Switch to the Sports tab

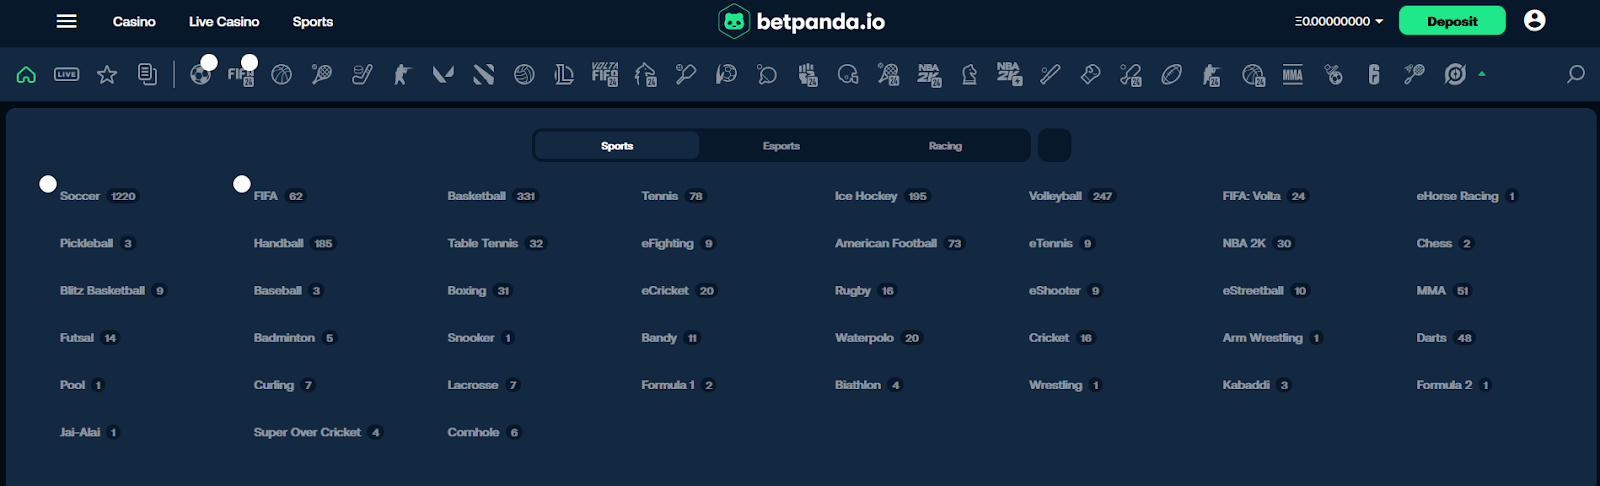[617, 146]
